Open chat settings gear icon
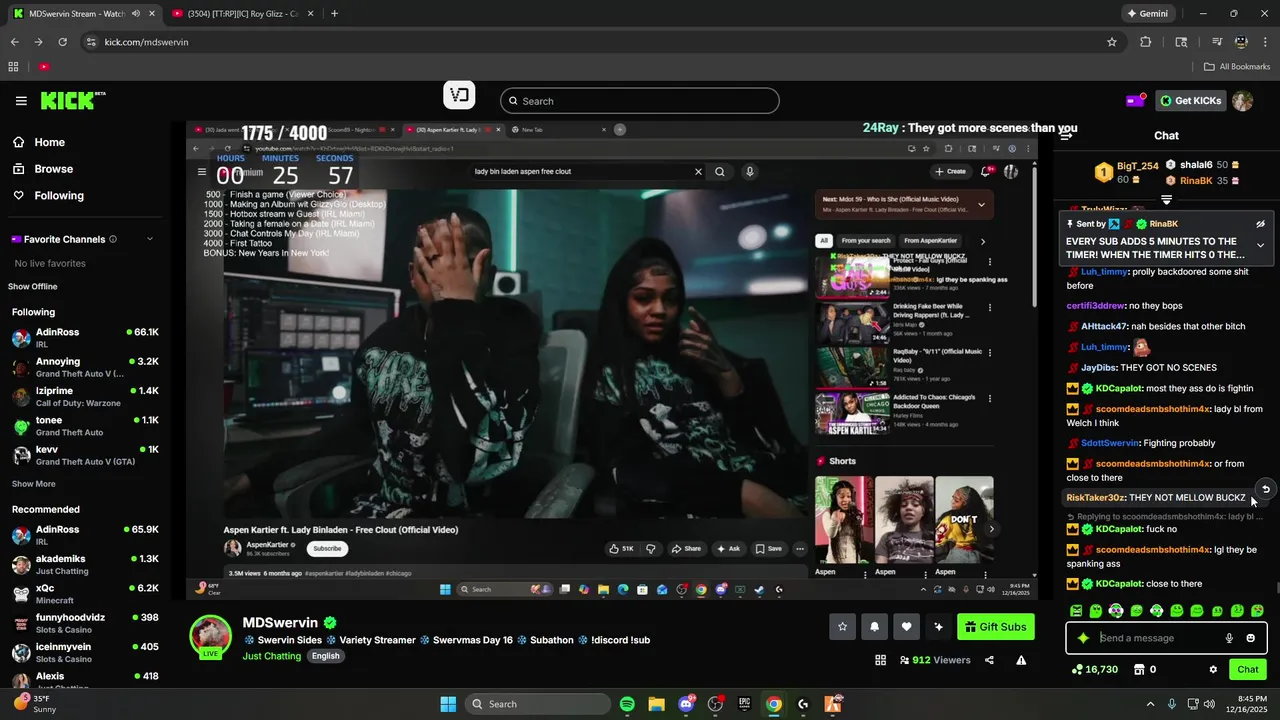The image size is (1280, 720). pos(1213,669)
